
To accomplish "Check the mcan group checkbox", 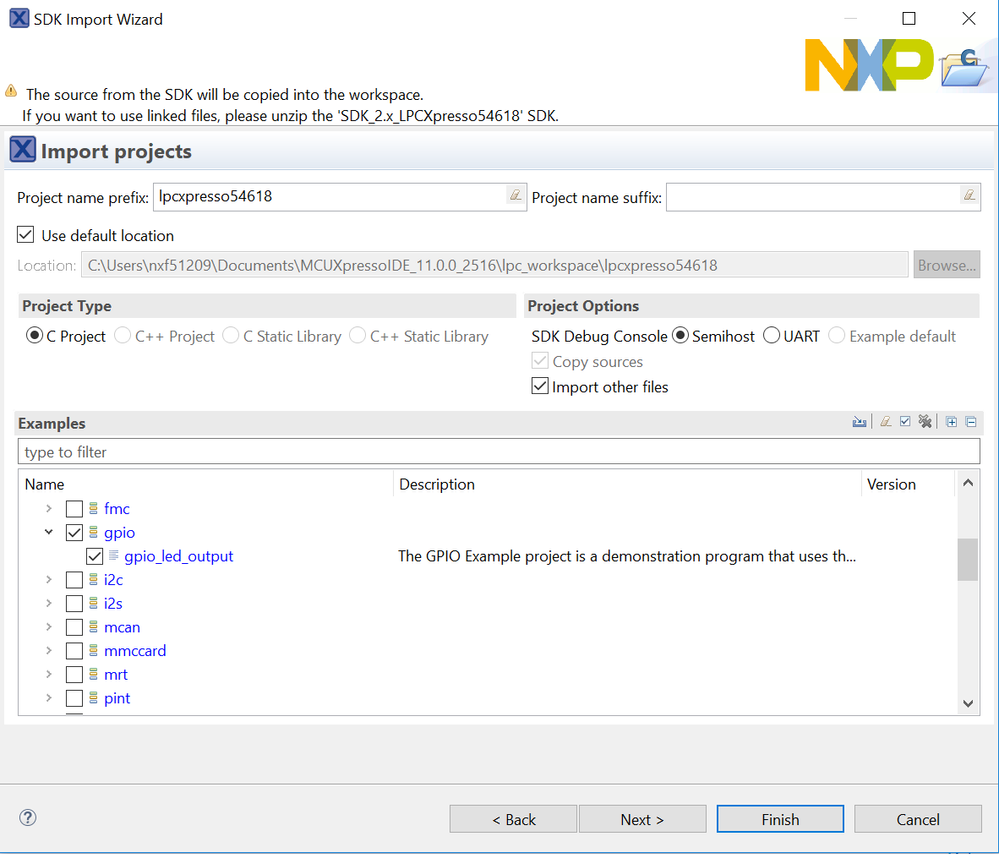I will click(75, 627).
